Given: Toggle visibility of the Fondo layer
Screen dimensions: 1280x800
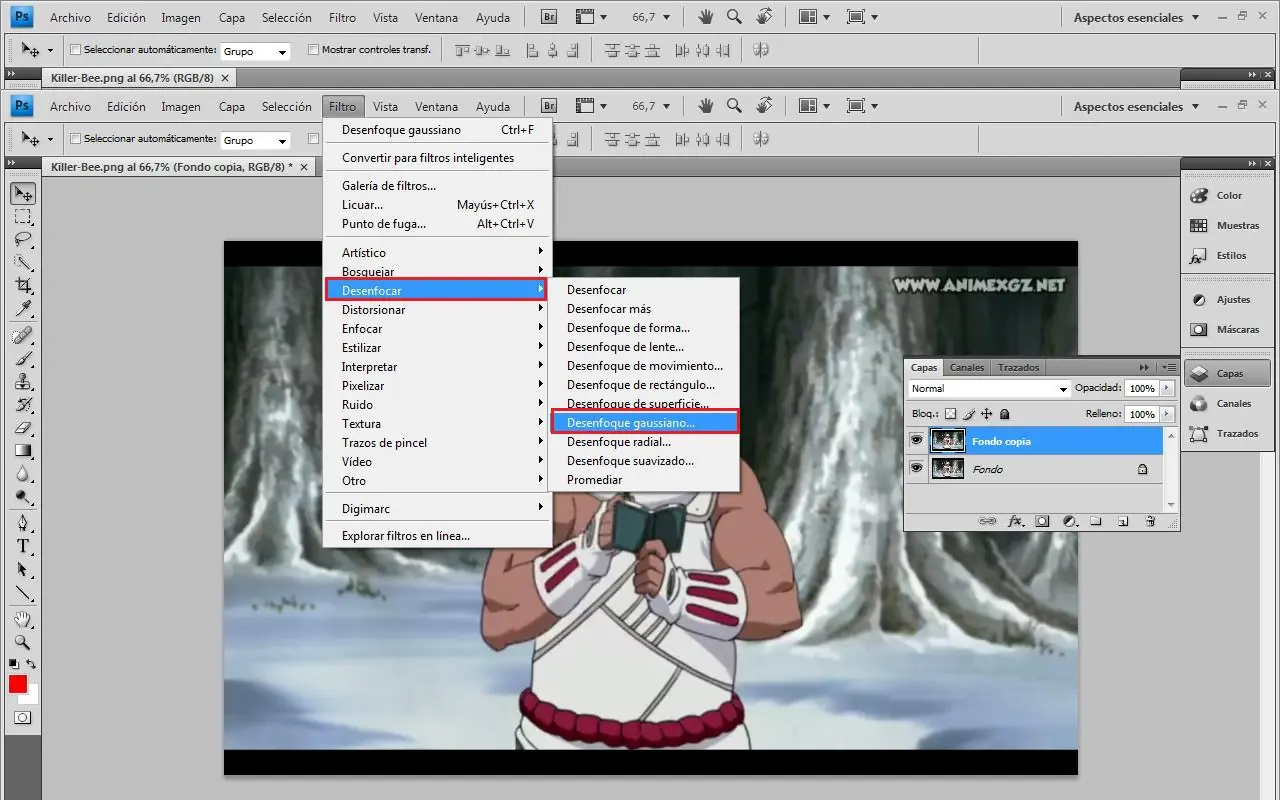Looking at the screenshot, I should click(x=916, y=468).
